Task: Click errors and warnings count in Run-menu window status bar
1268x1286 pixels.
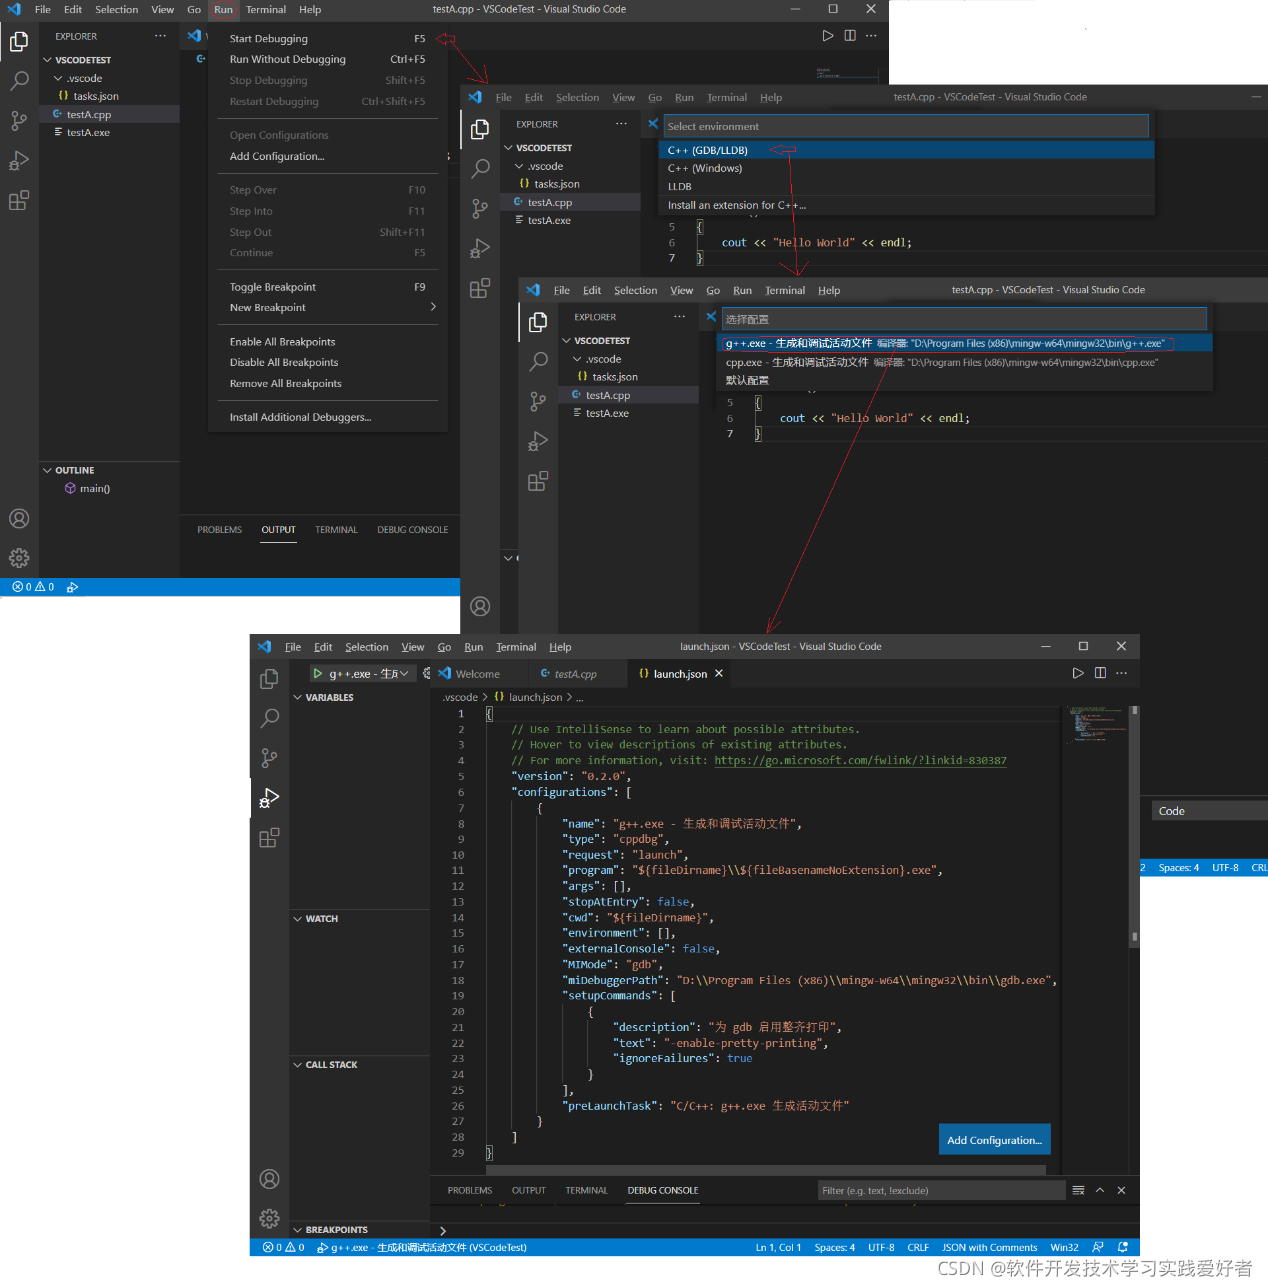Action: (33, 587)
